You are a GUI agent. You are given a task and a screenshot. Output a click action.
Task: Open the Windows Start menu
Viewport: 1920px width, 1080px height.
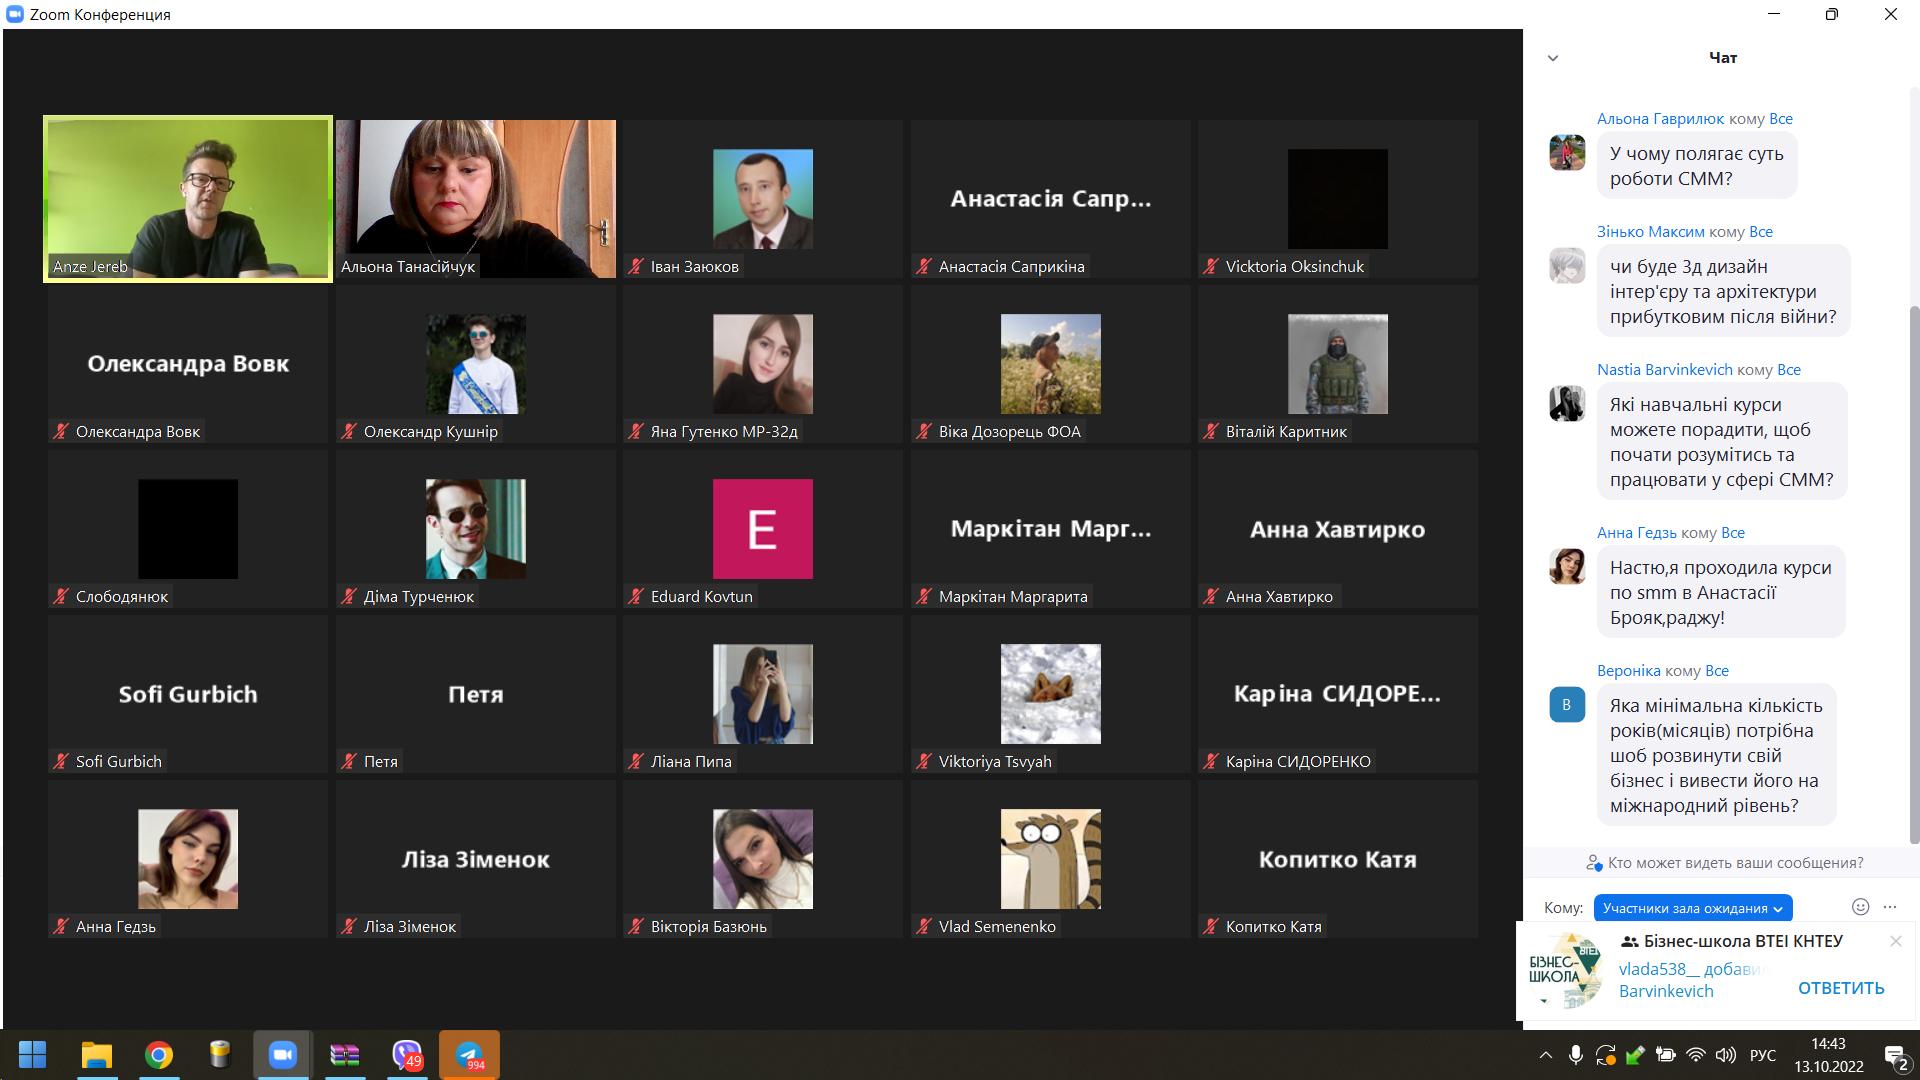click(x=33, y=1055)
